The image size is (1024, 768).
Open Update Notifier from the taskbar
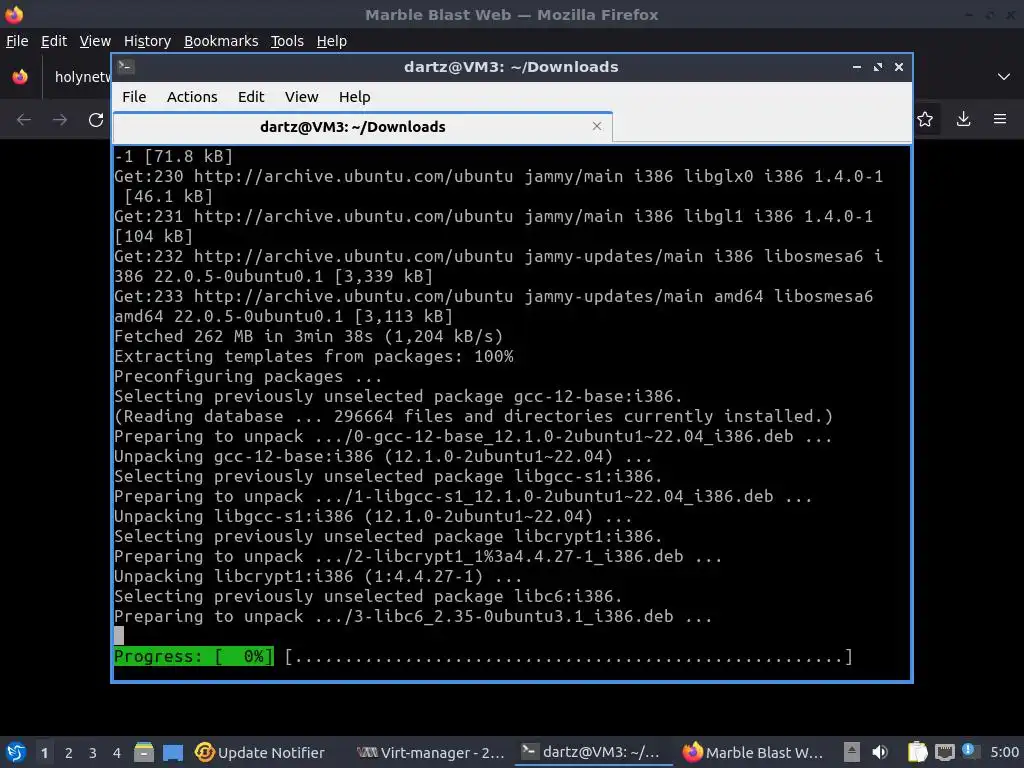click(260, 752)
